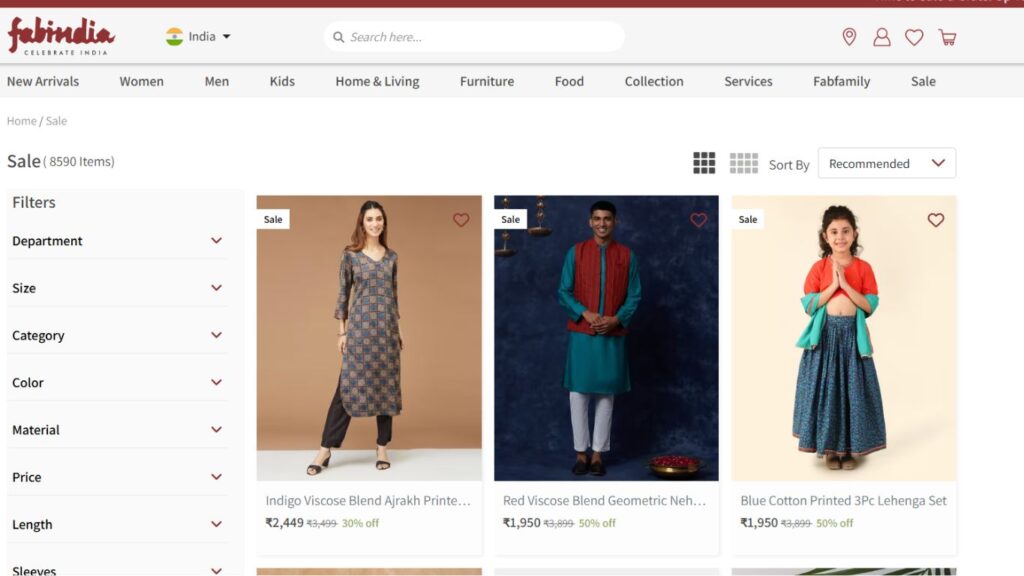
Task: Favorite the Blue Cotton Lehenga Set
Action: [x=936, y=220]
